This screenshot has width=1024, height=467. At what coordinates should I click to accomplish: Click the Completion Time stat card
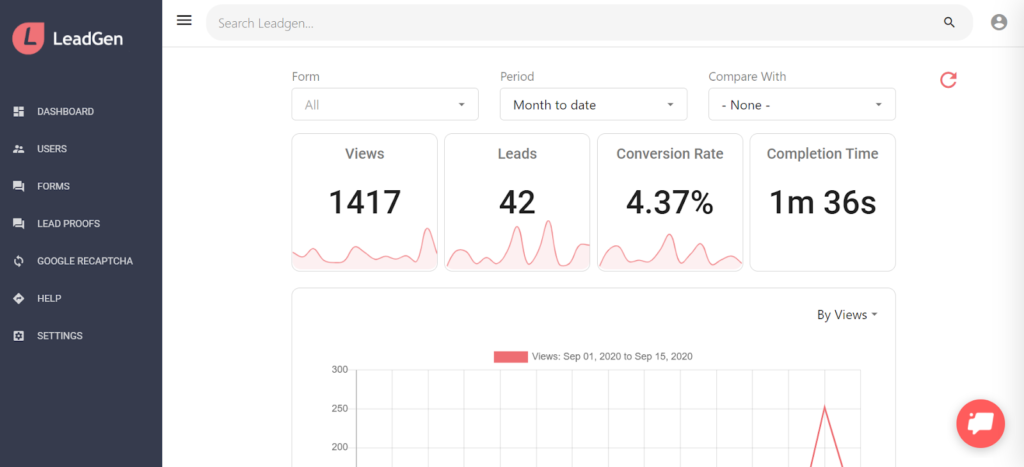coord(823,202)
